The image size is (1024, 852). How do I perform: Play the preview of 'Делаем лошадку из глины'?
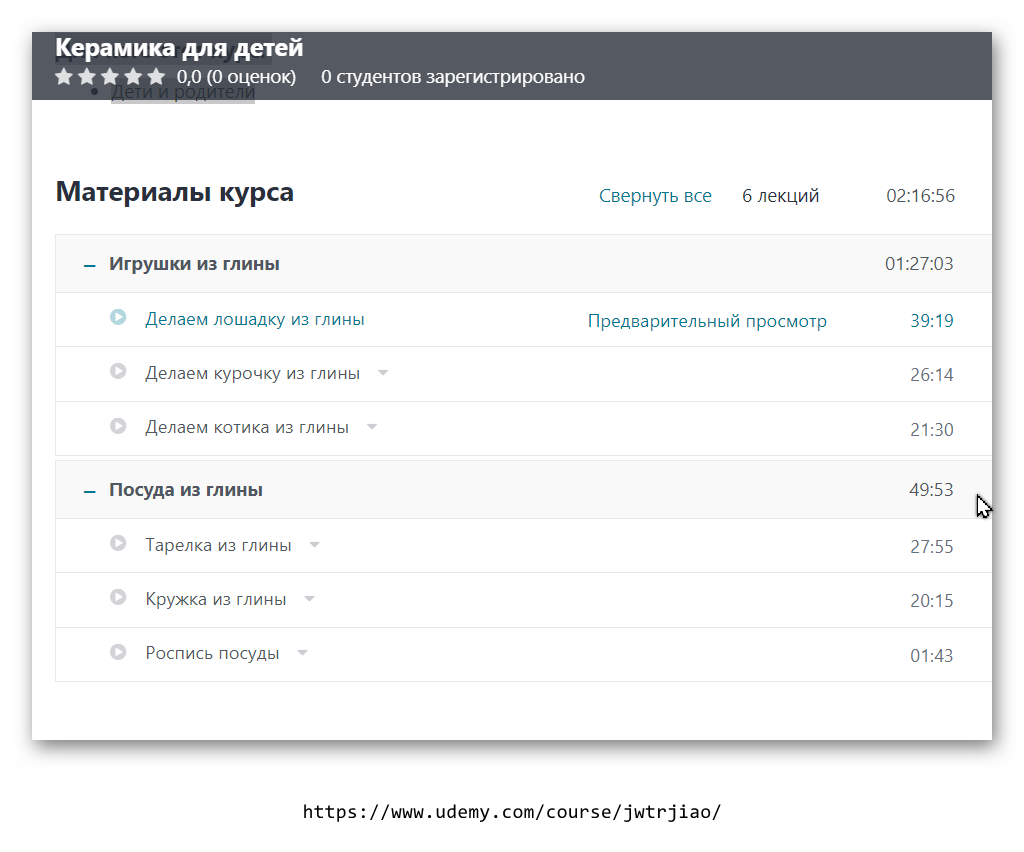118,317
